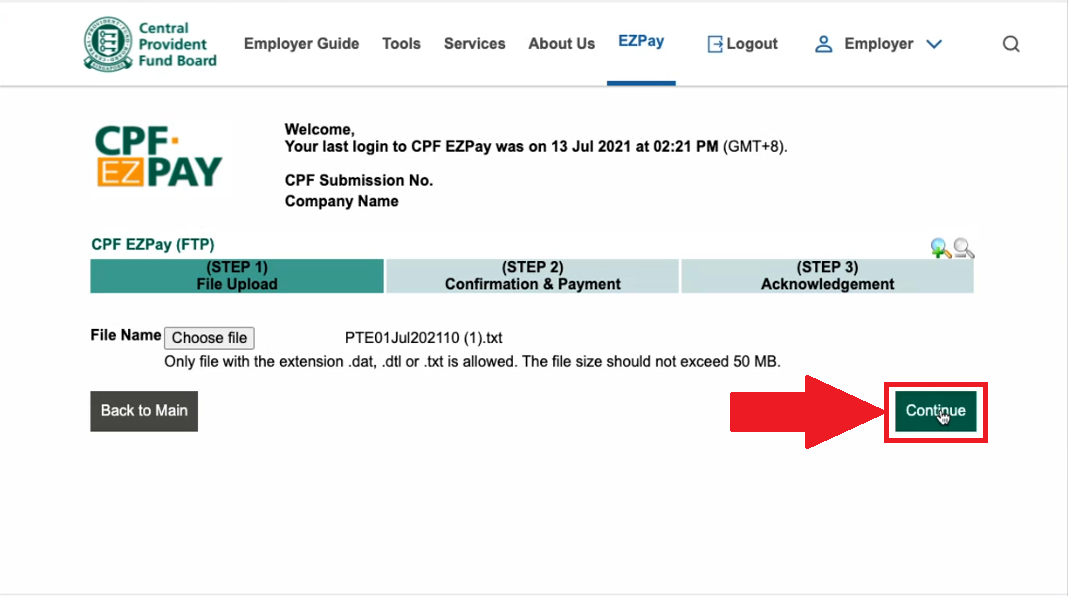Click the Employer profile person icon
Viewport: 1068px width, 596px height.
(823, 44)
